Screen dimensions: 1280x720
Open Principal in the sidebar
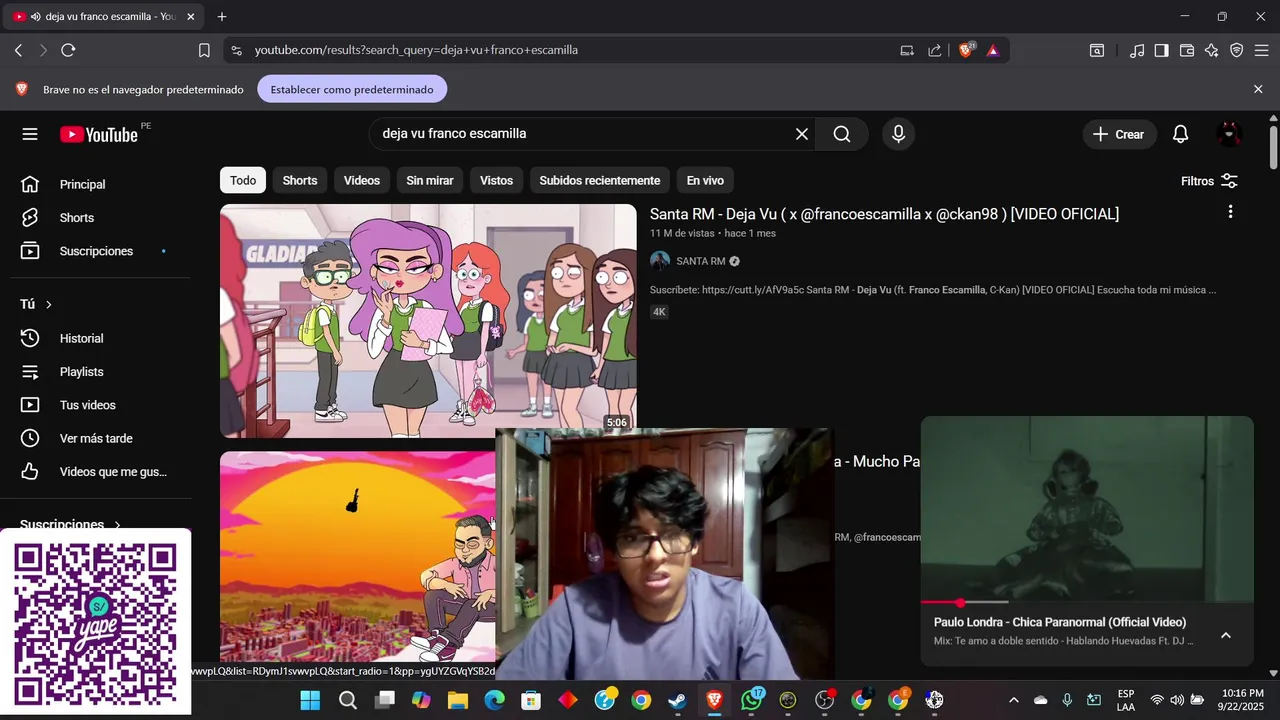click(96, 184)
